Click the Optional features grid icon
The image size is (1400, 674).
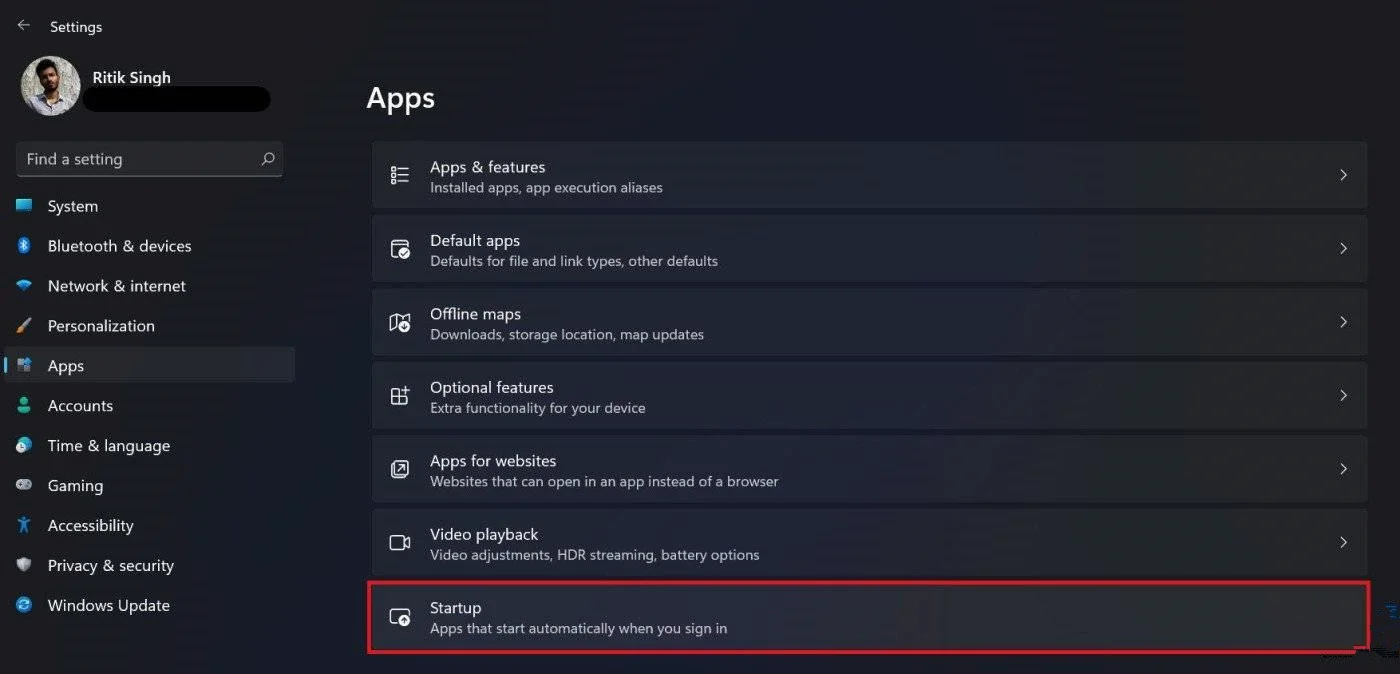point(400,396)
